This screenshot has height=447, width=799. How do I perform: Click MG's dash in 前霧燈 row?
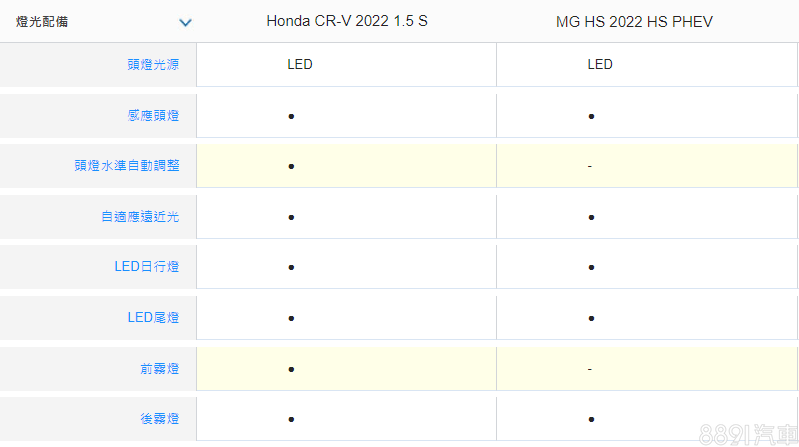[x=590, y=369]
